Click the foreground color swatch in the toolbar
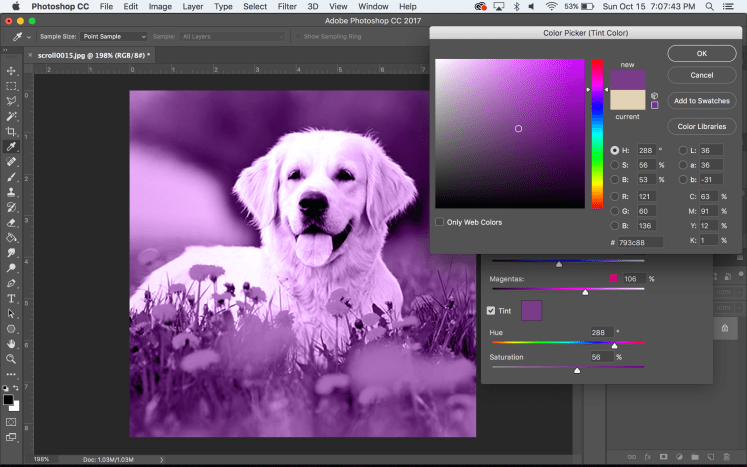This screenshot has width=747, height=467. [x=9, y=400]
